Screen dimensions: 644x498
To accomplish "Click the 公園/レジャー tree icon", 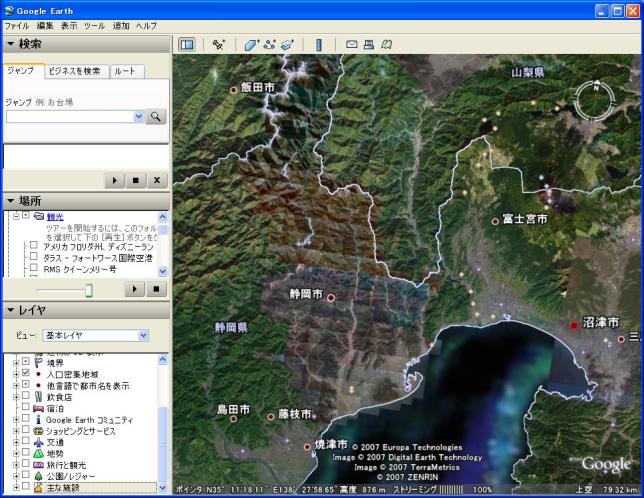I will click(x=38, y=476).
